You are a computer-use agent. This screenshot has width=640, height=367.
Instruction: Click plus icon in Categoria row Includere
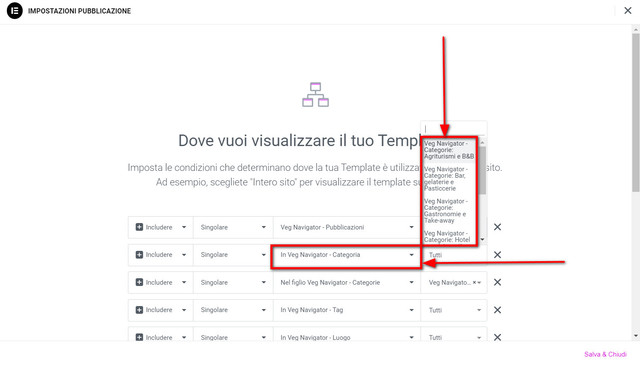click(139, 255)
